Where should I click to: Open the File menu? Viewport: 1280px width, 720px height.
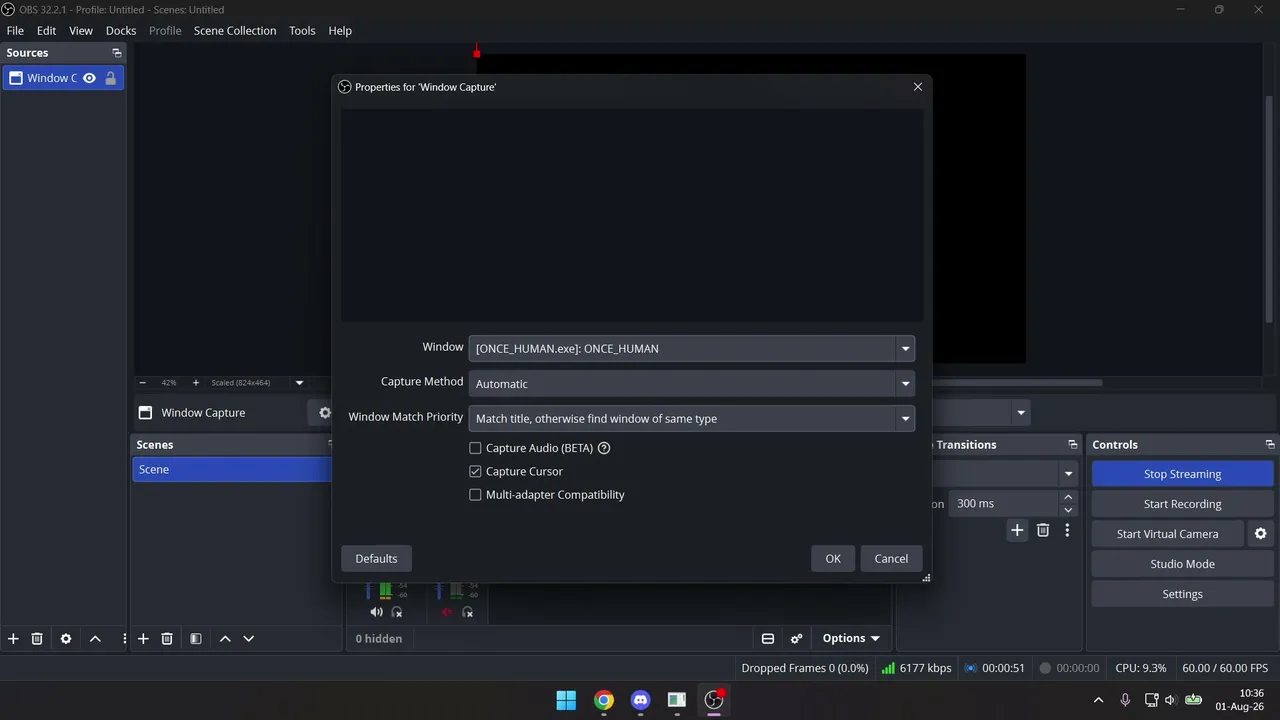point(15,30)
